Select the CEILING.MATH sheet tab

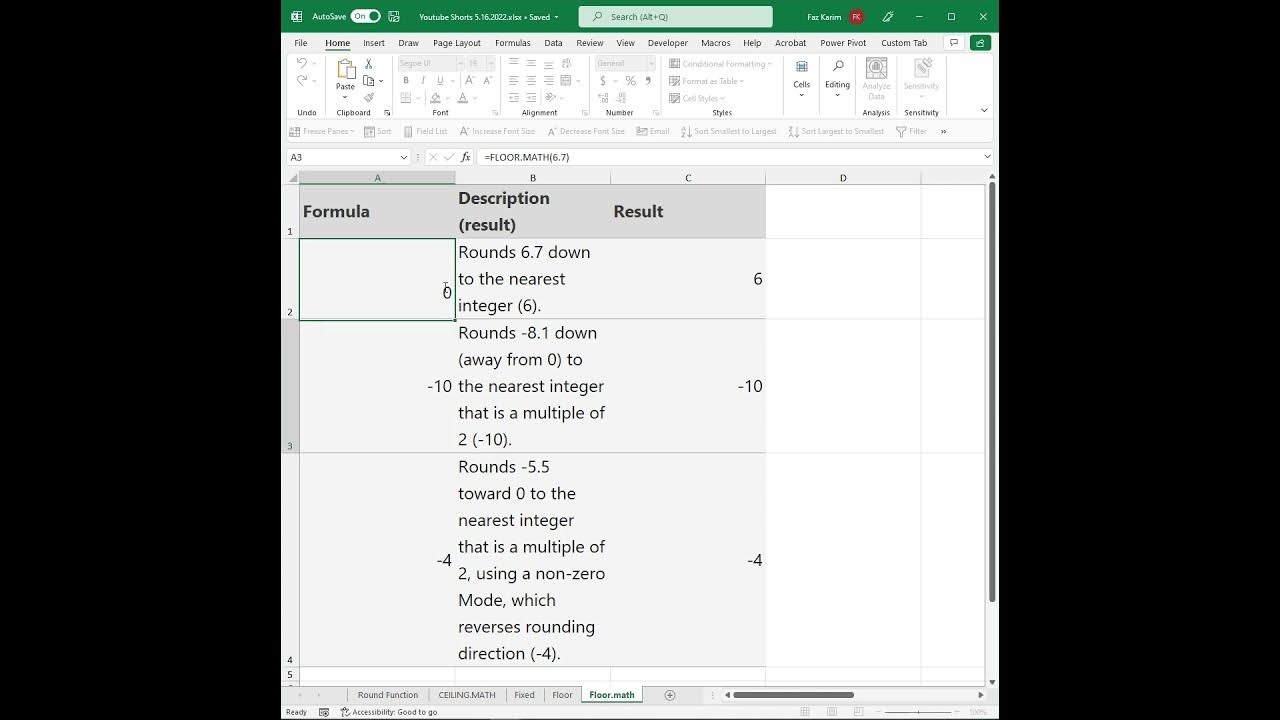click(467, 695)
